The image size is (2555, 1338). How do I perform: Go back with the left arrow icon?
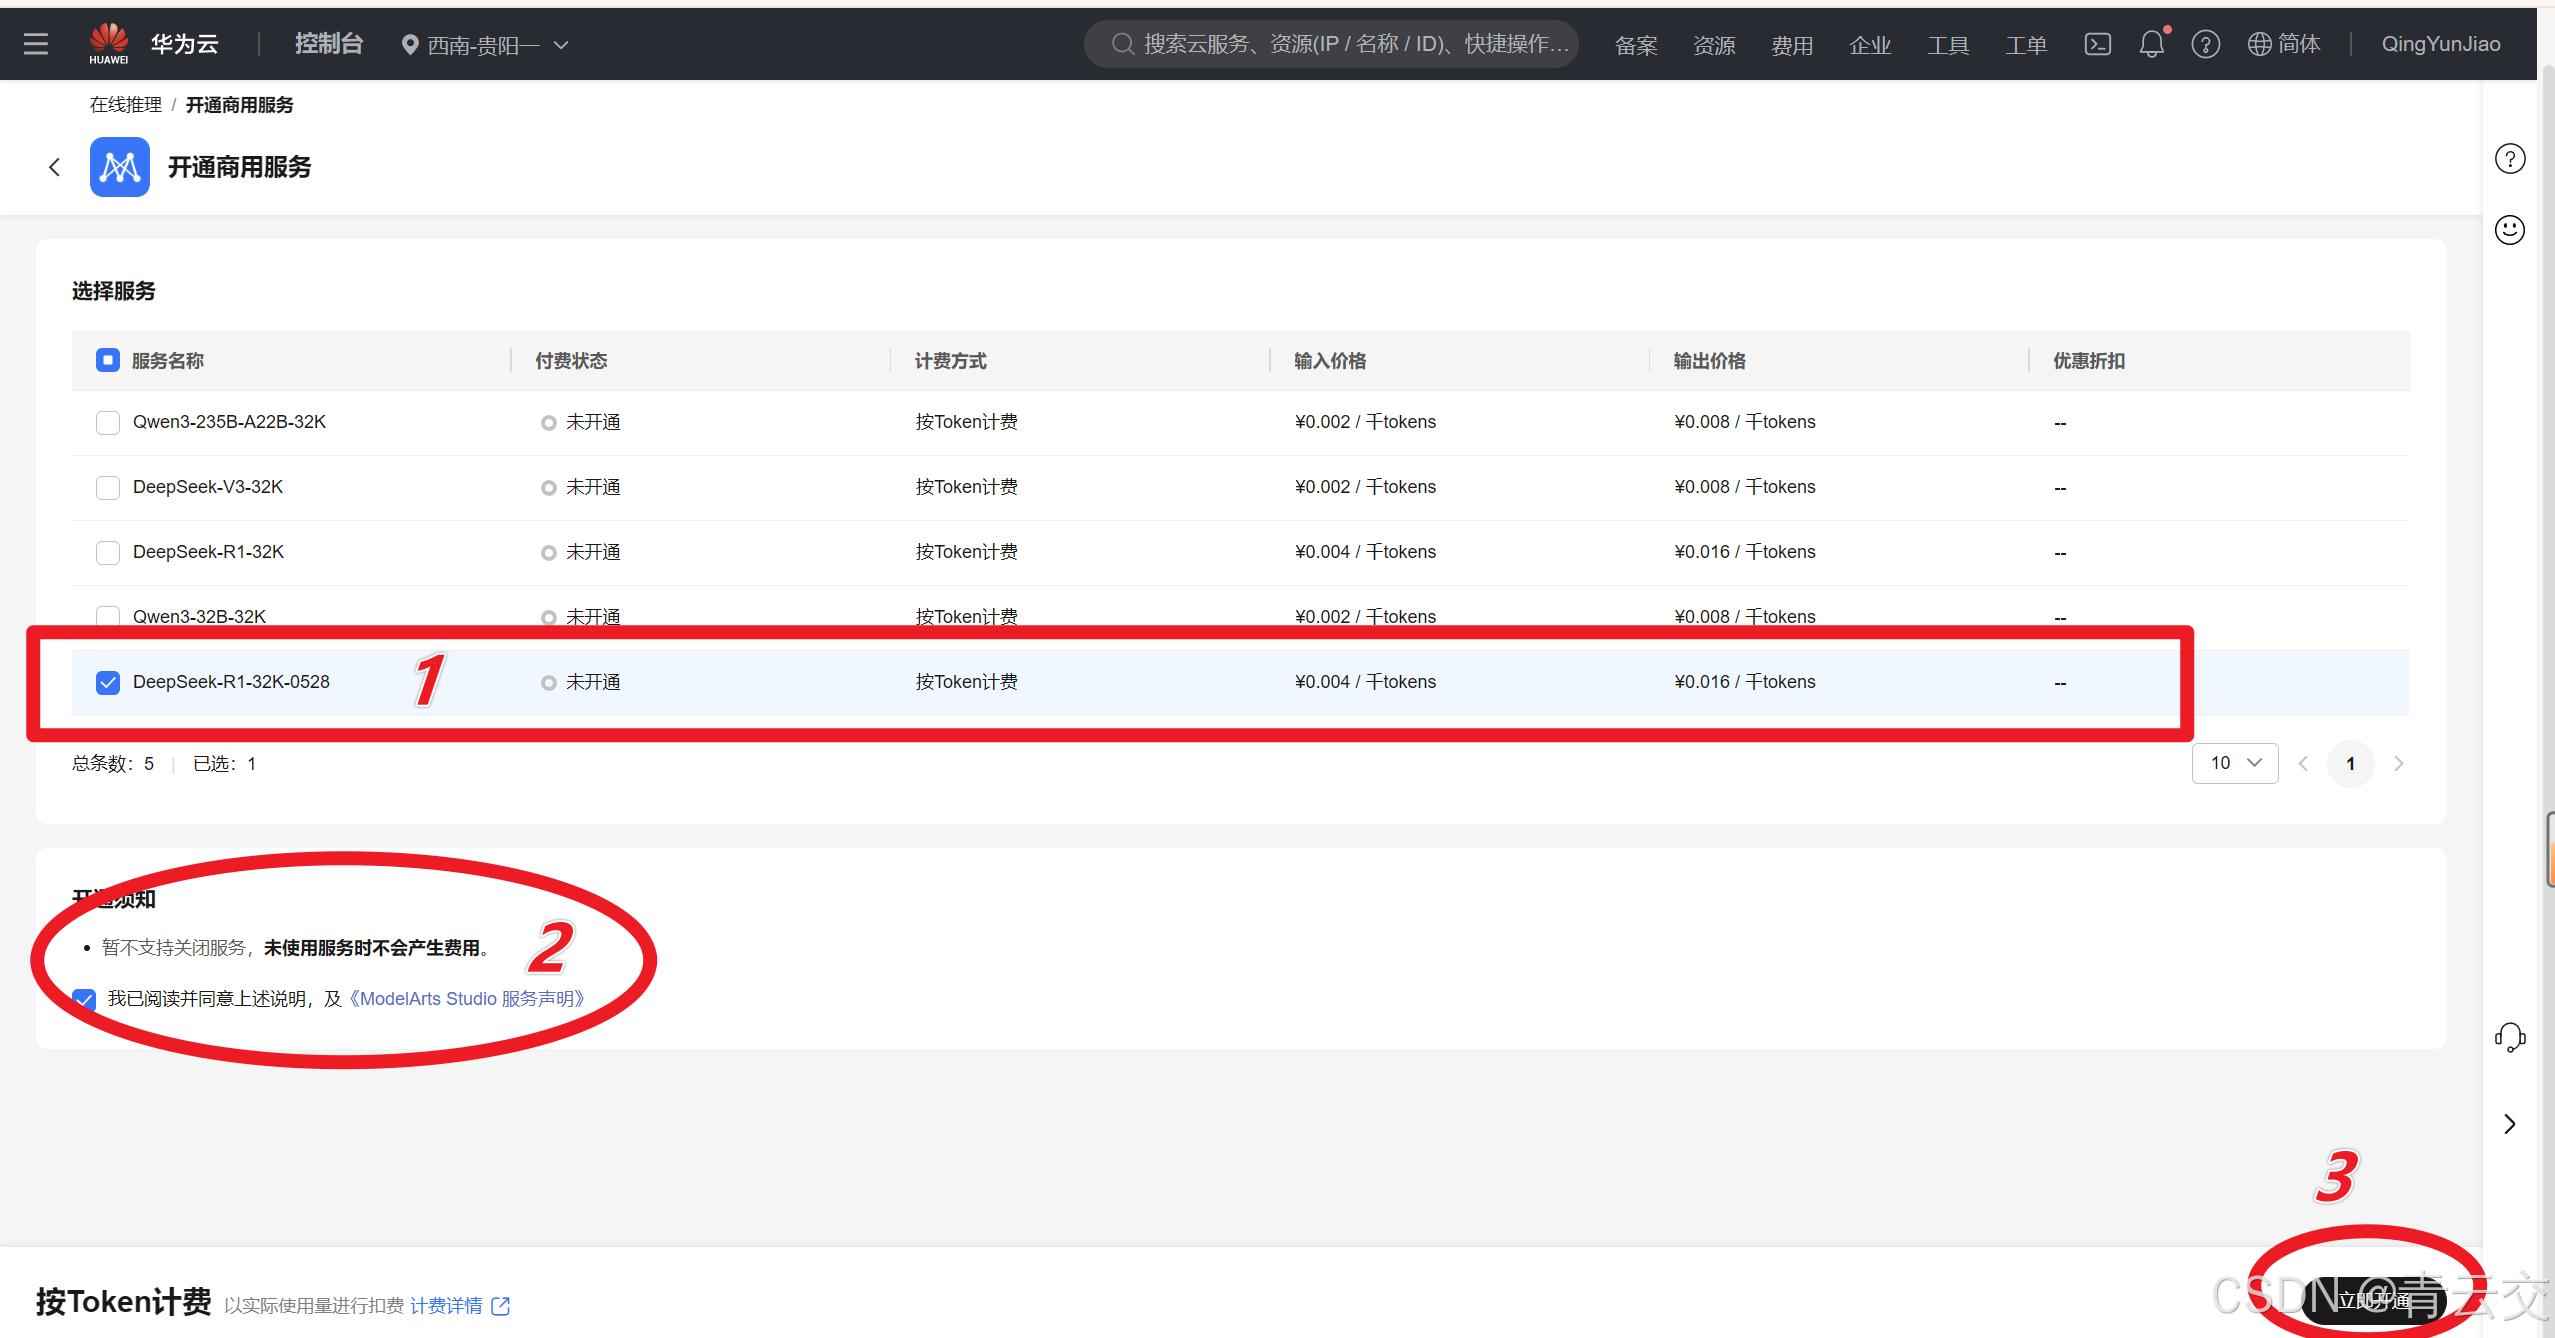[54, 167]
